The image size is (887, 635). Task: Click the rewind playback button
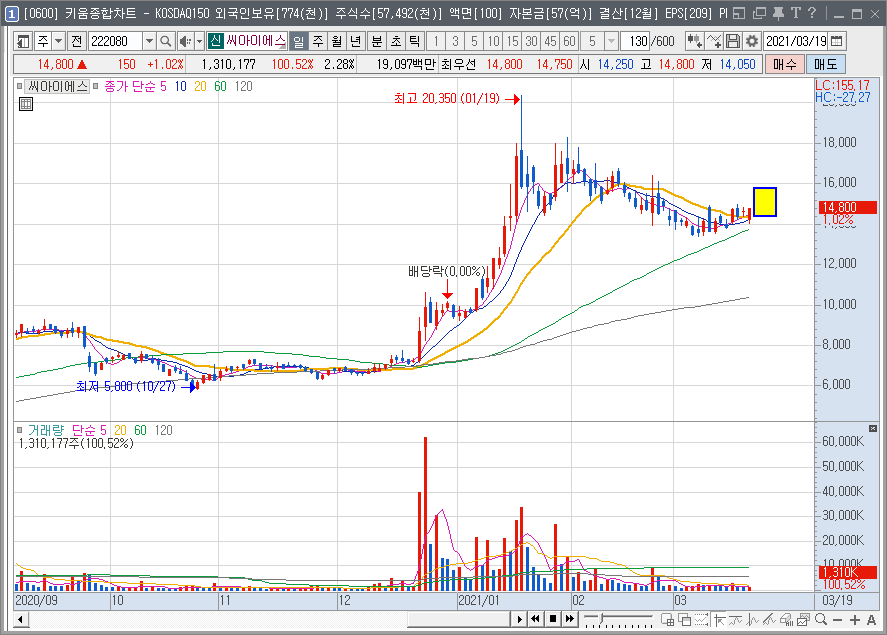pyautogui.click(x=535, y=619)
